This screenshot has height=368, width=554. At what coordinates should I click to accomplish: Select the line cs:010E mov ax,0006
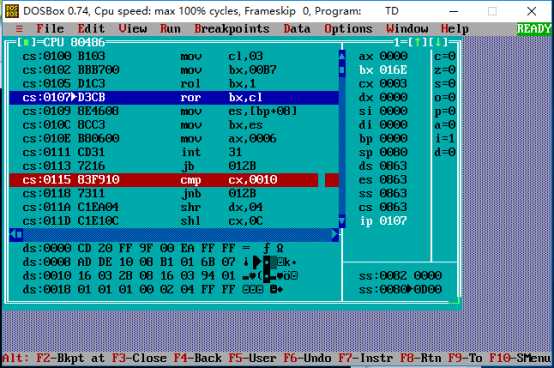(174, 138)
